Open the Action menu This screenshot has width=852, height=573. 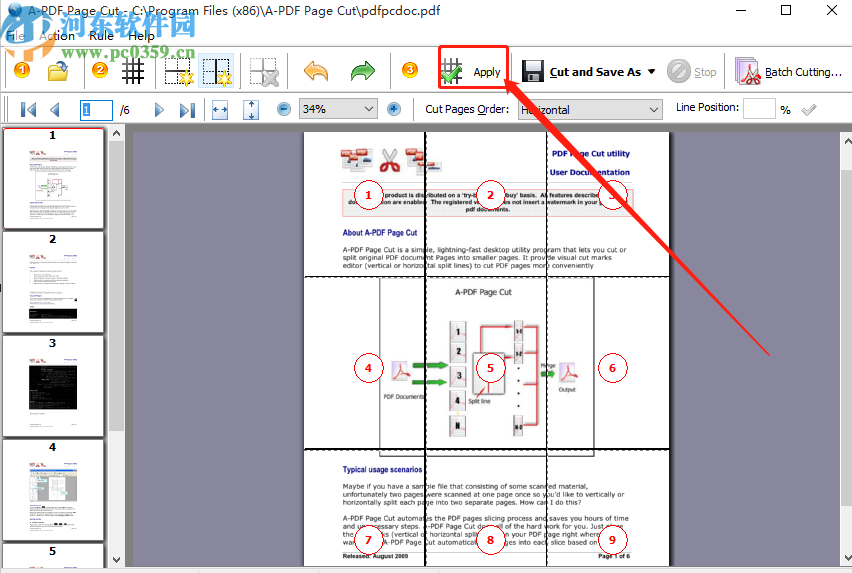(x=57, y=36)
